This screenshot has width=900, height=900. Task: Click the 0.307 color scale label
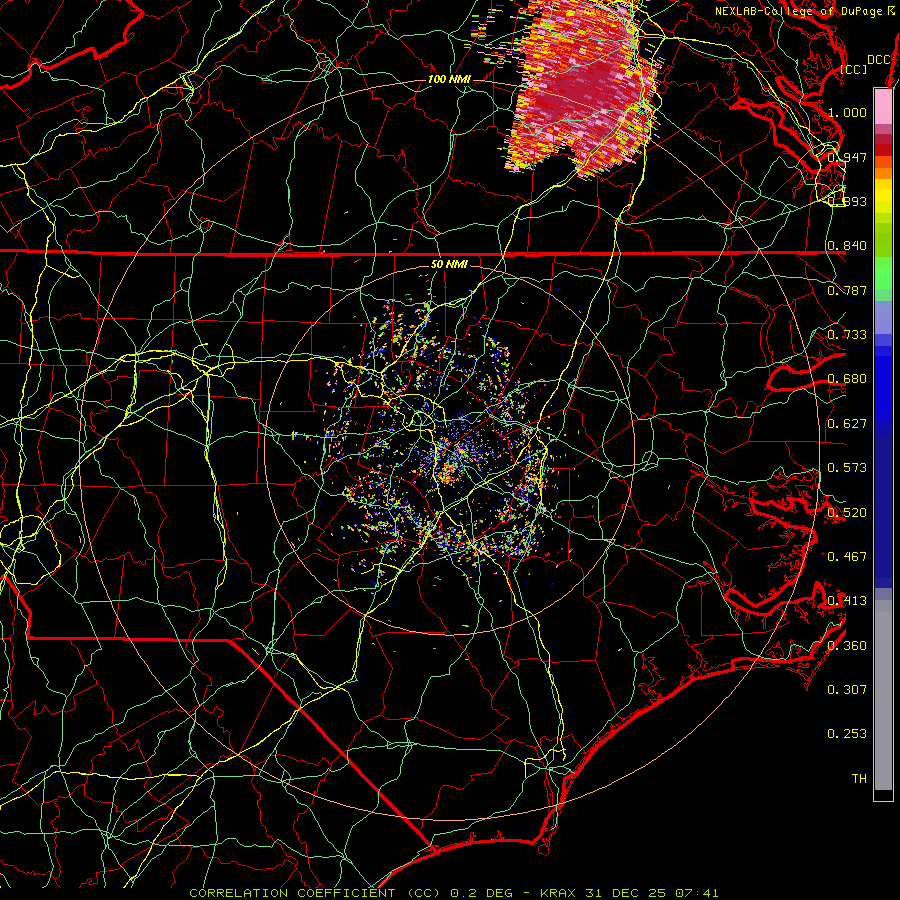point(847,689)
